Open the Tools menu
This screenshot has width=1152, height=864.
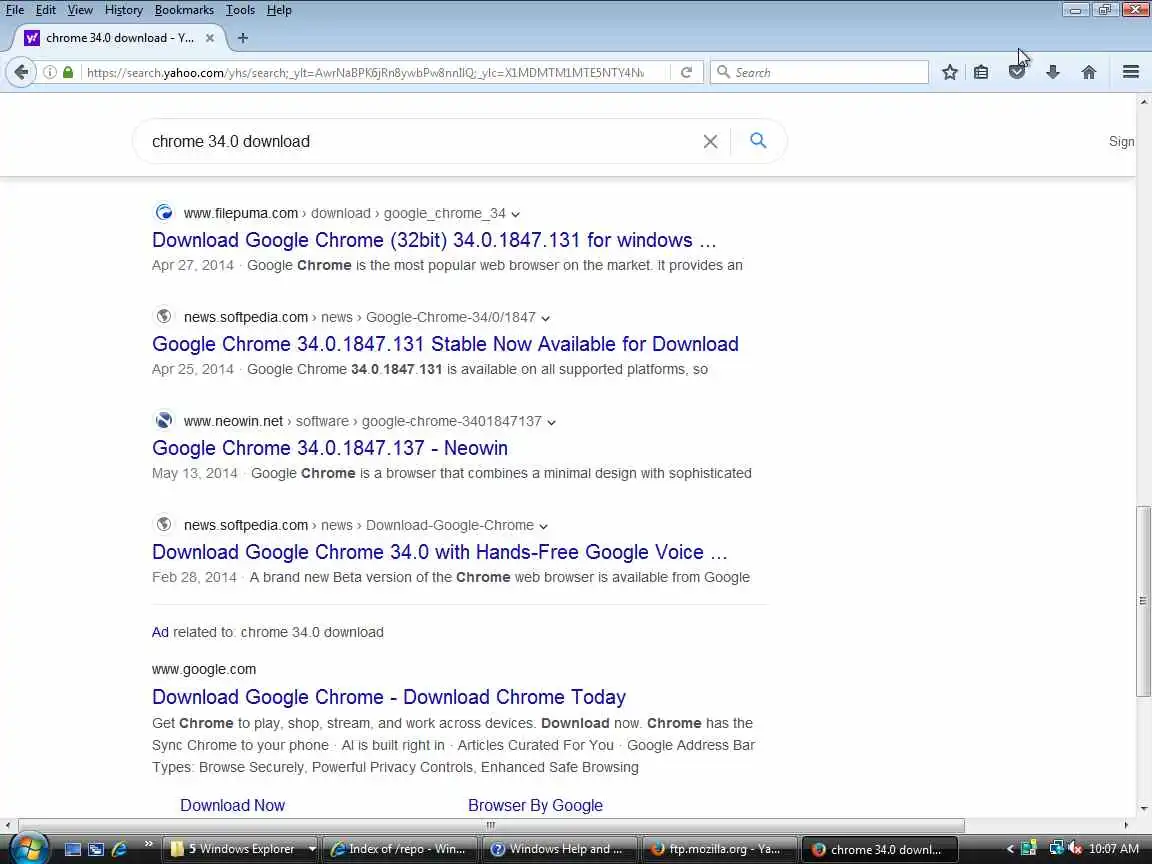point(240,10)
